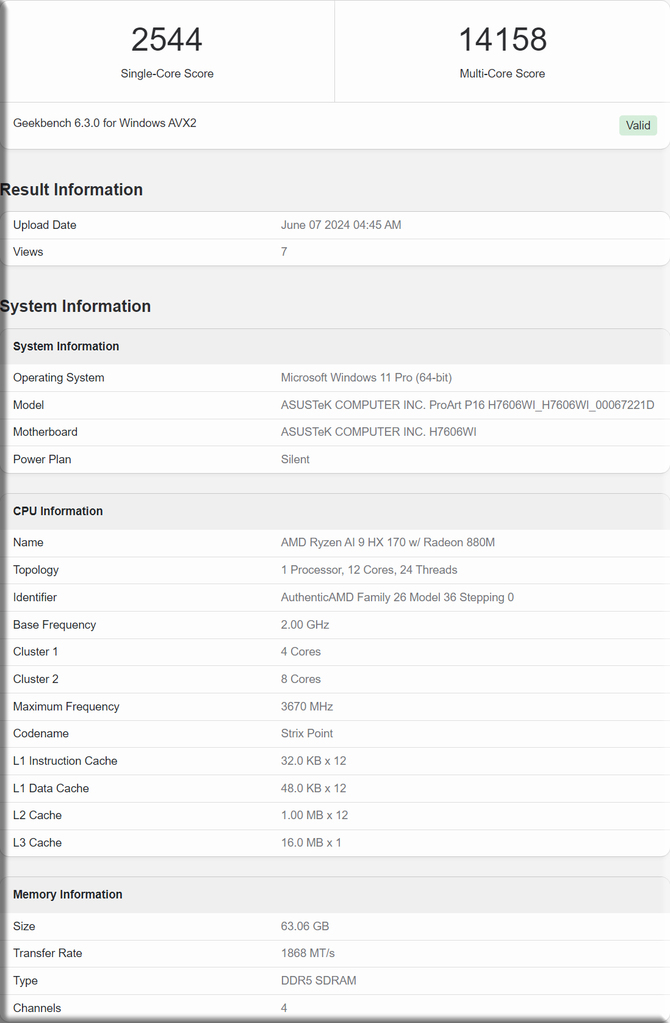Click the CPU Name label
Viewport: 670px width, 1023px height.
pyautogui.click(x=28, y=543)
